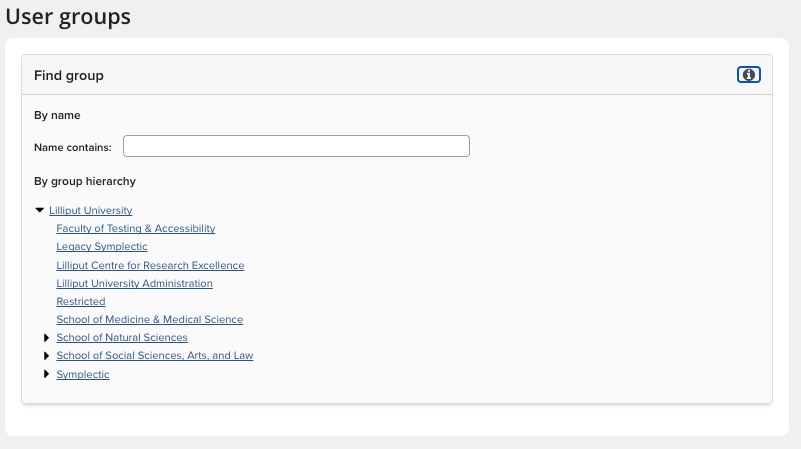Expand the Symplectic group node
The image size is (801, 449).
coord(47,374)
